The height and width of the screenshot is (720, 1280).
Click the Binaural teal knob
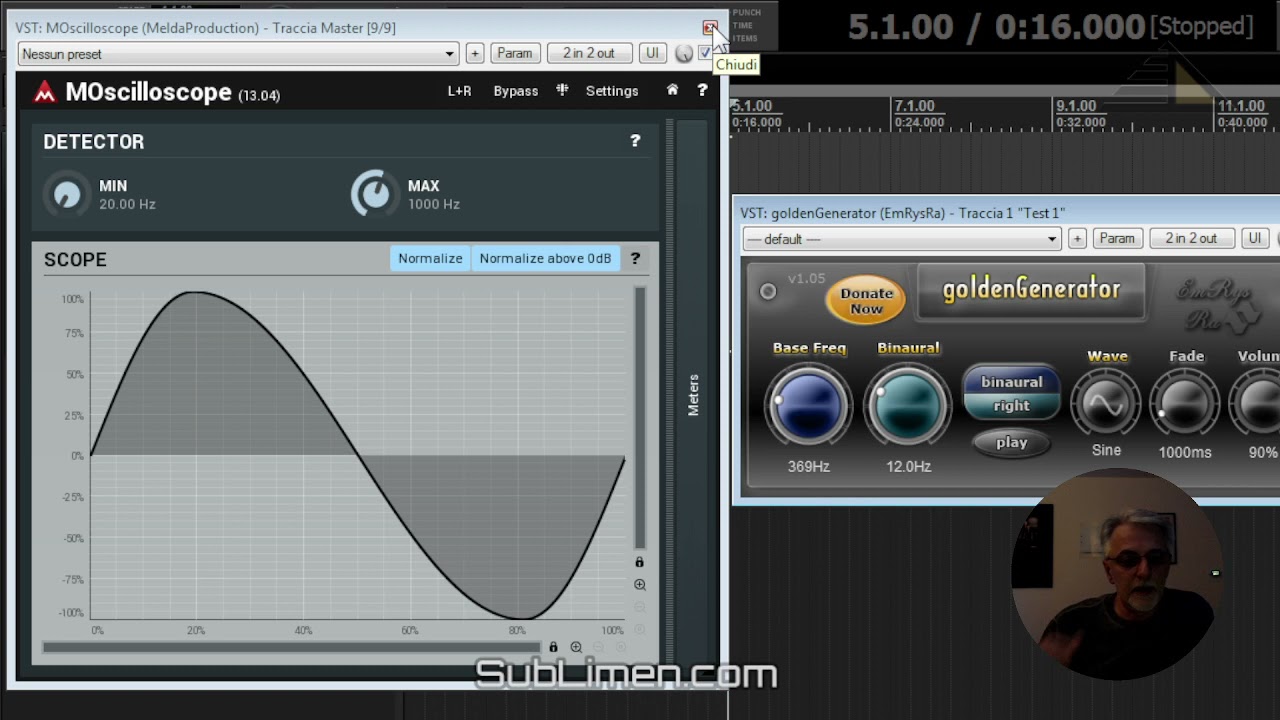908,406
